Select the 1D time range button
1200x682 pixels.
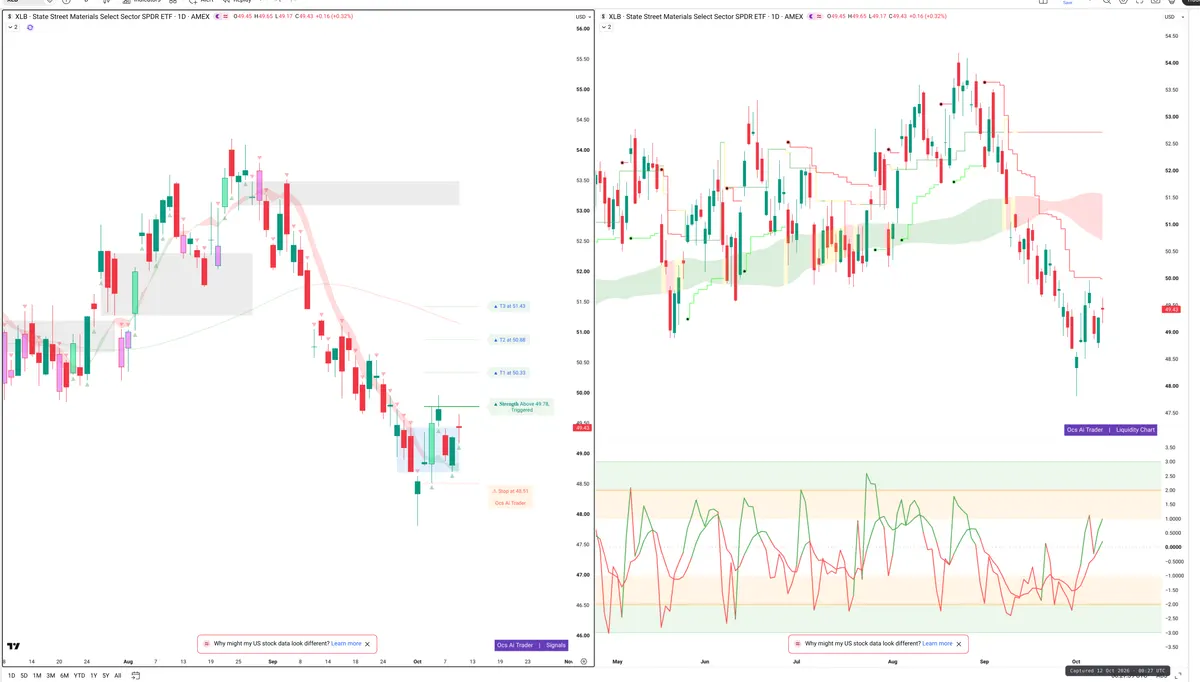pos(11,676)
